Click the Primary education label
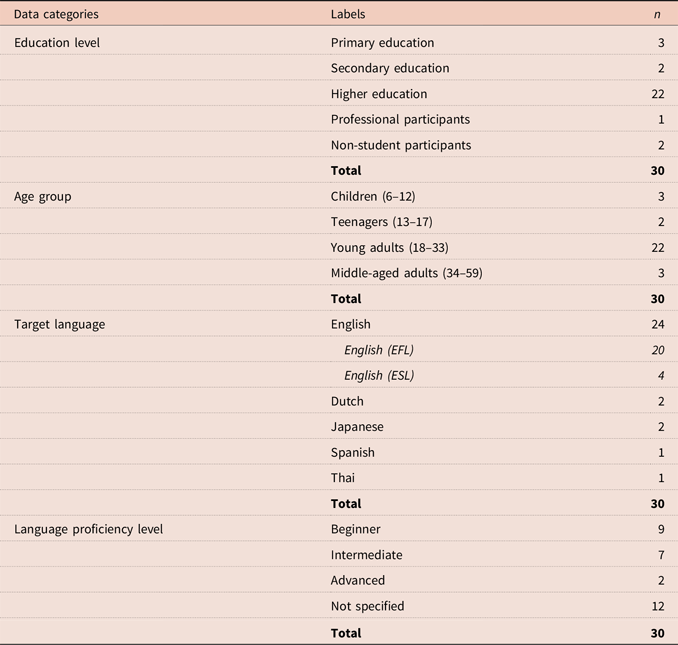Image resolution: width=678 pixels, height=645 pixels. click(x=382, y=43)
